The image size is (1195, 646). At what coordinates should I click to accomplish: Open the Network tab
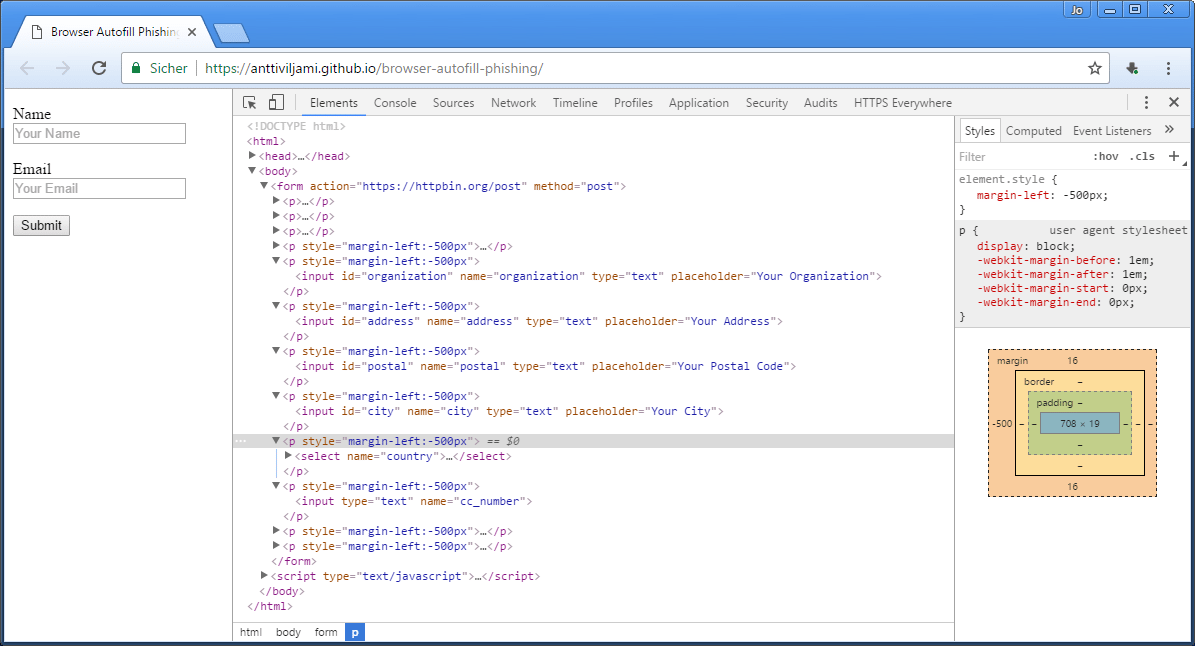pos(514,103)
